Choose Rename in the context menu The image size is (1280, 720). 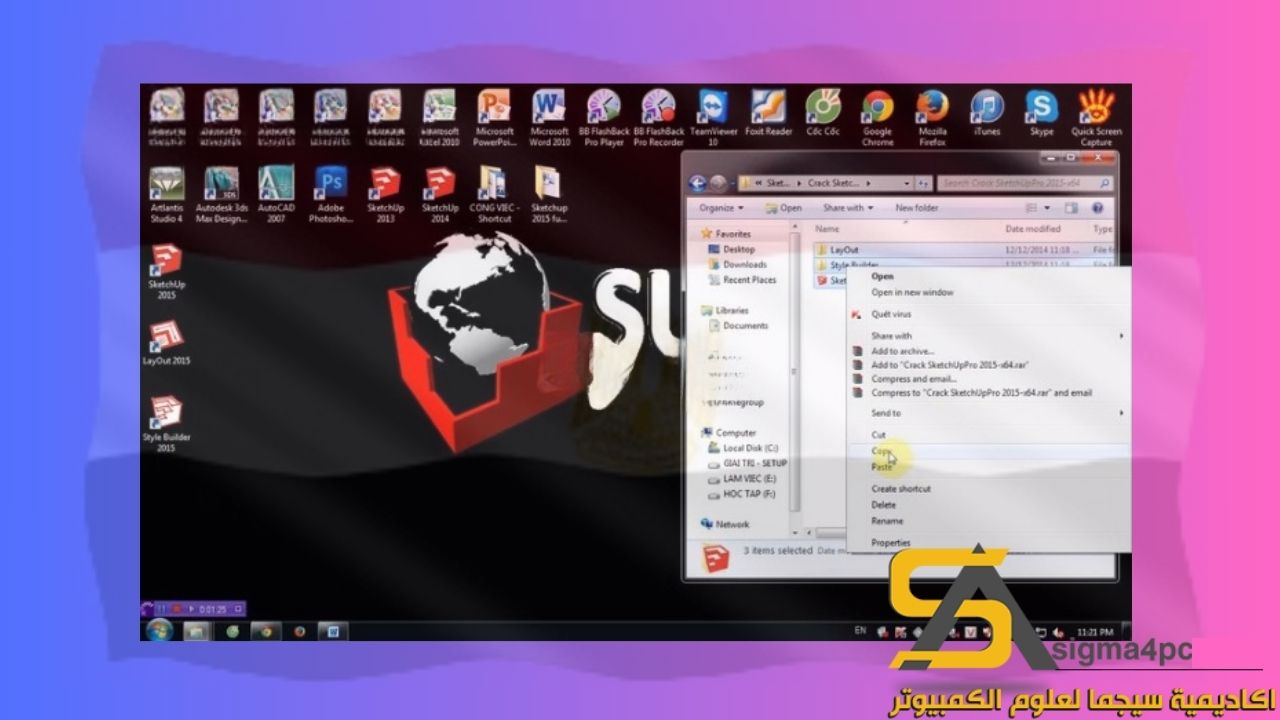pyautogui.click(x=886, y=521)
